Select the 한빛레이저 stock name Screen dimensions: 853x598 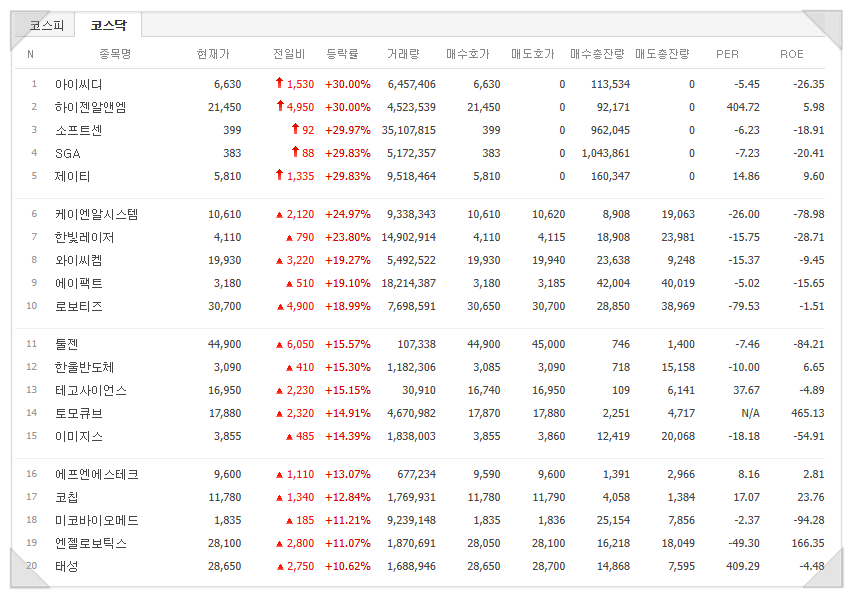[84, 237]
